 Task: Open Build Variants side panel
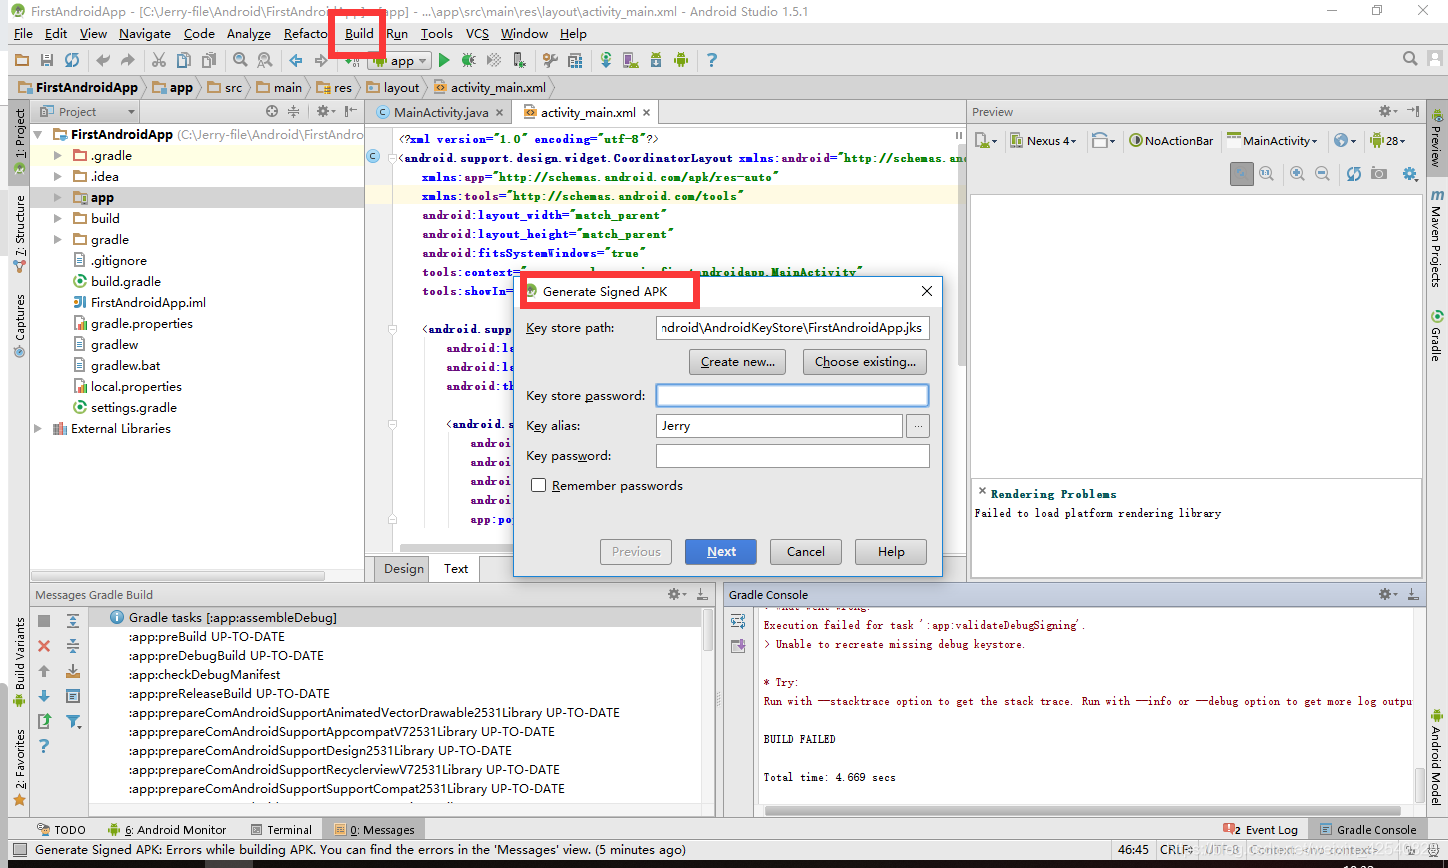pos(18,661)
